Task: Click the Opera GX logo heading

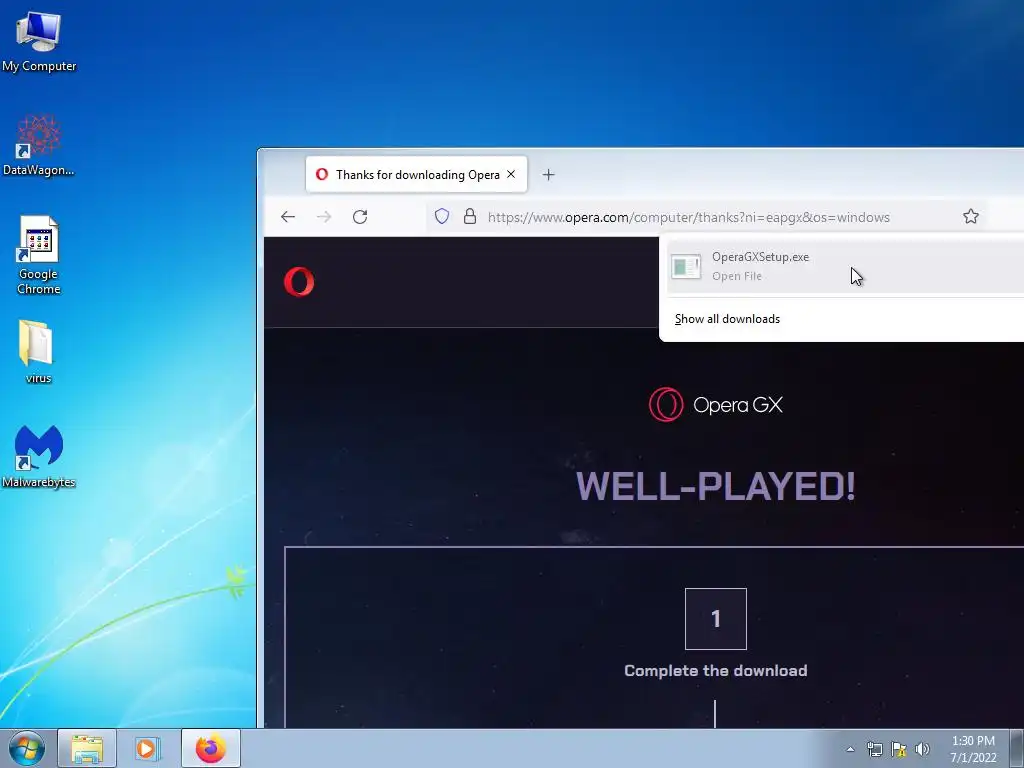Action: point(716,405)
